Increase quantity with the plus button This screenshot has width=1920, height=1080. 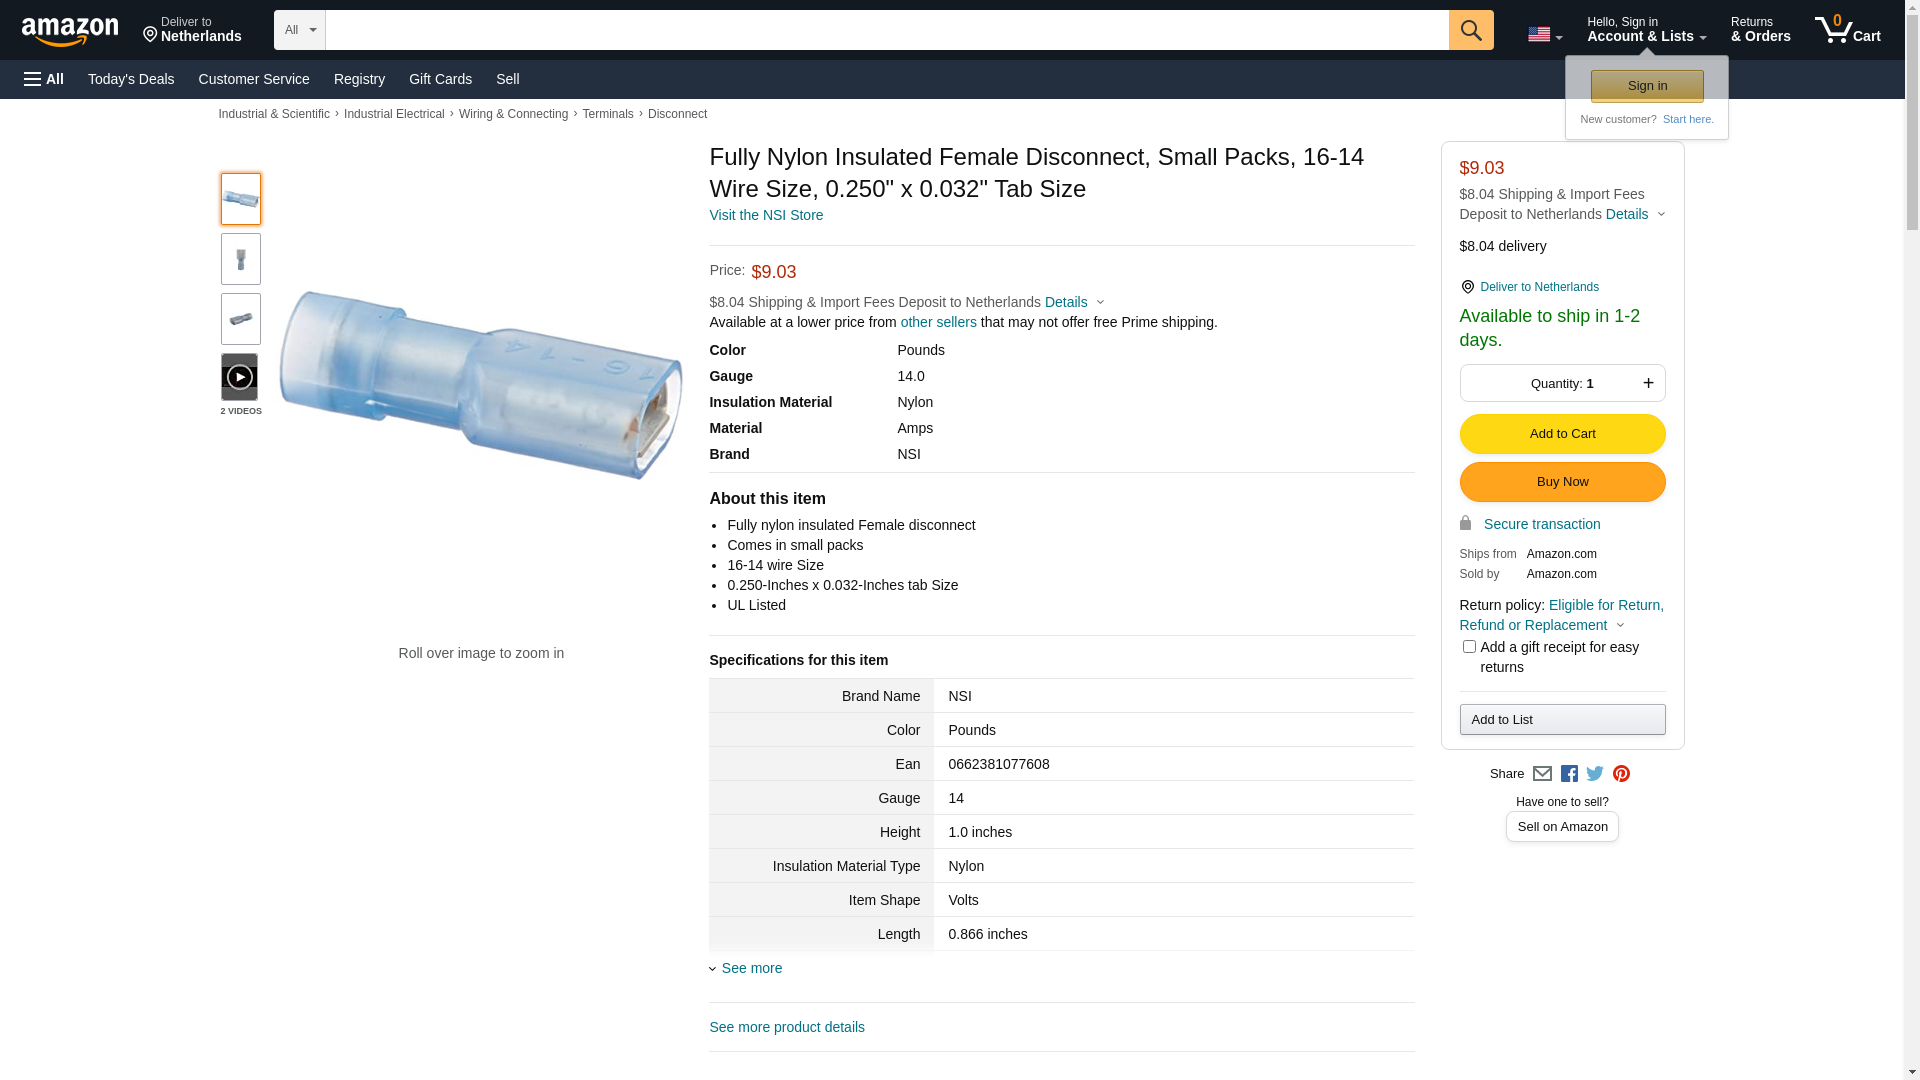pos(1648,383)
